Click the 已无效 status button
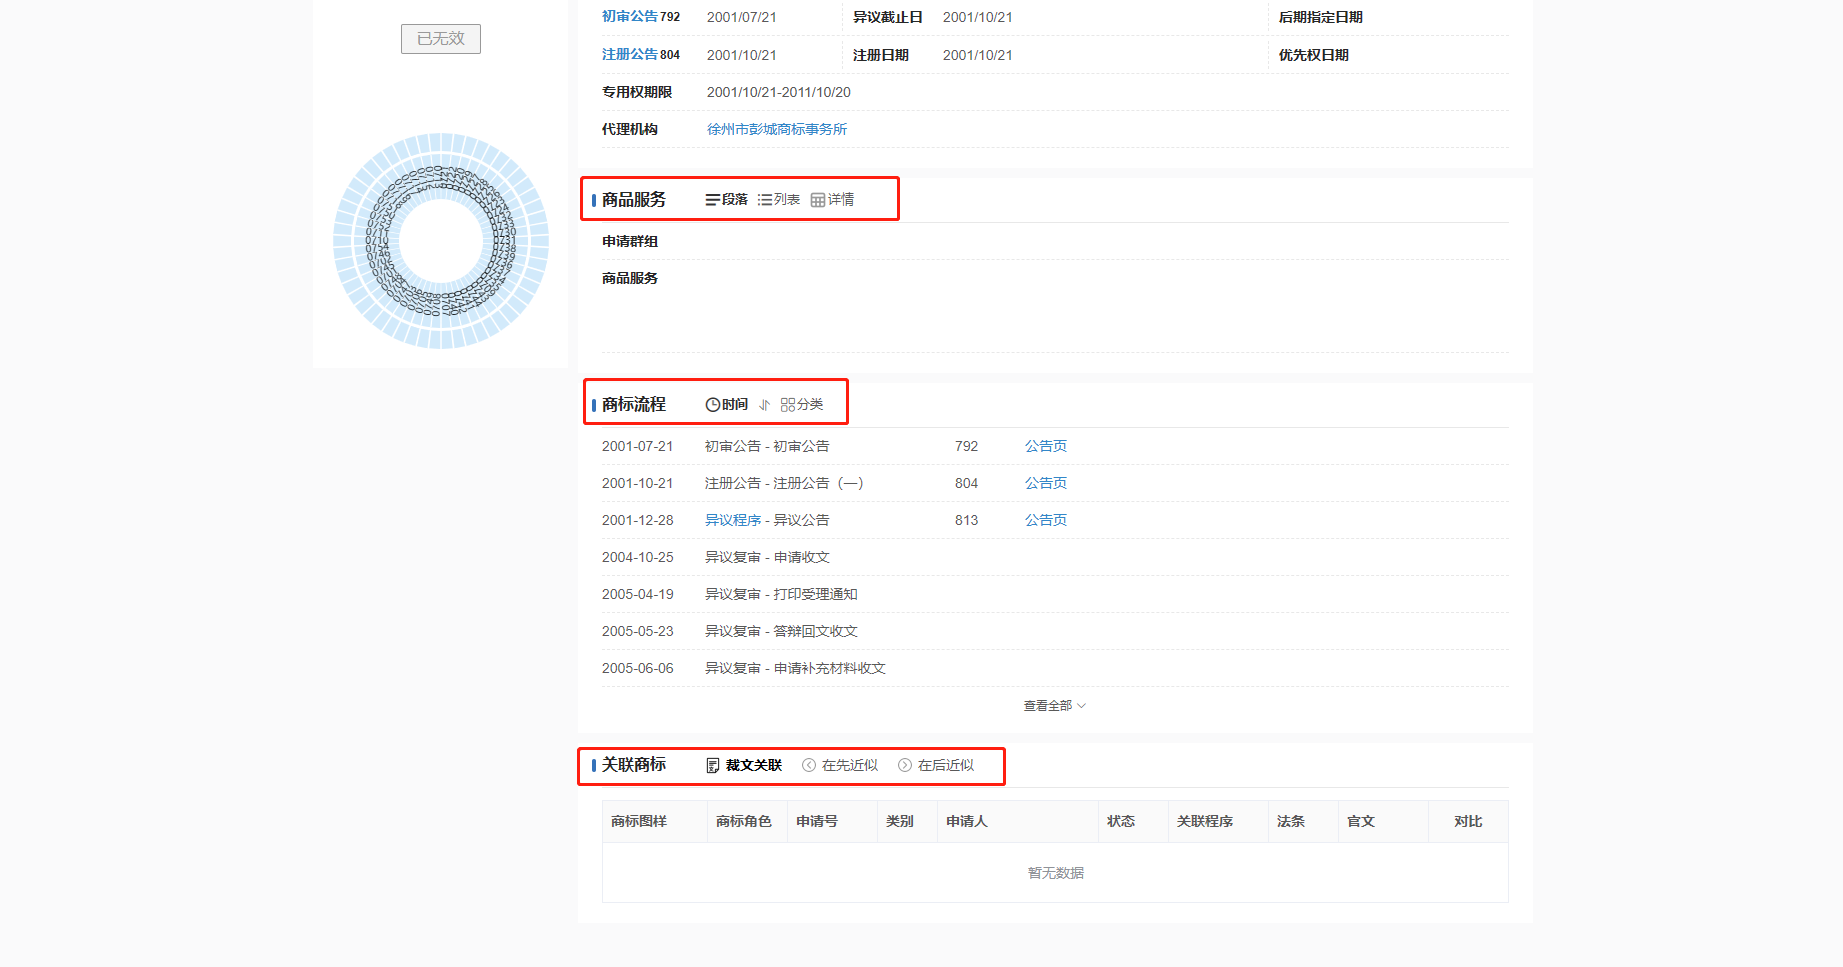This screenshot has width=1843, height=967. 441,39
